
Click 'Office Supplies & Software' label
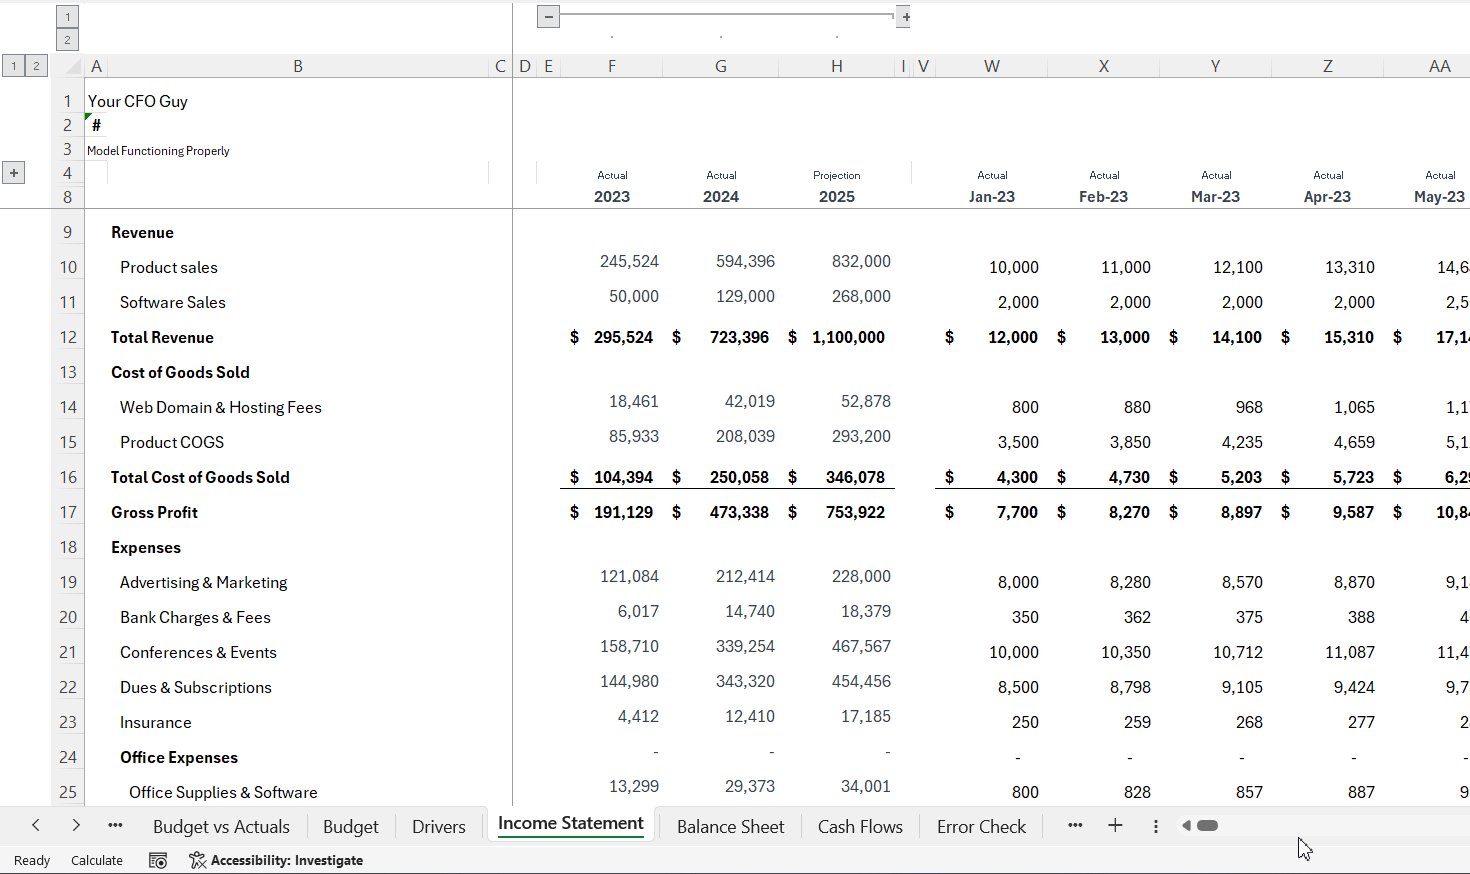[x=223, y=792]
